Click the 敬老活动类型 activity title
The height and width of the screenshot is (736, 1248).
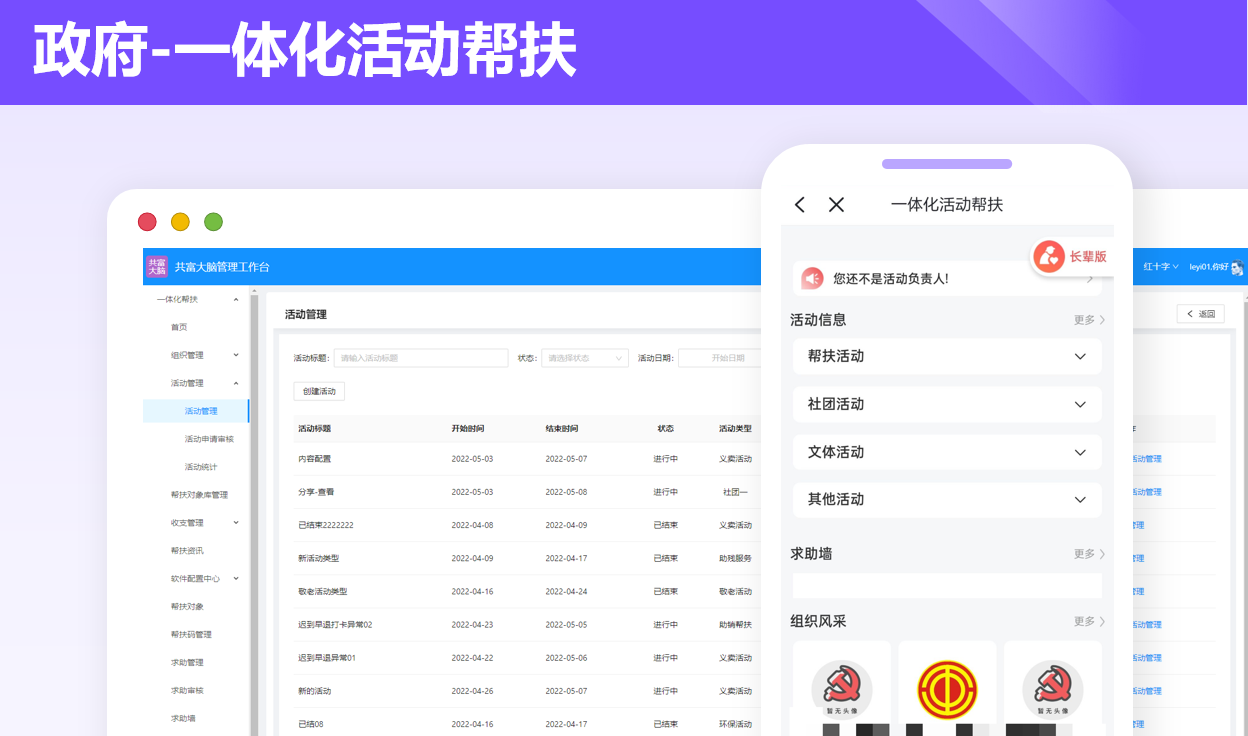tap(322, 592)
